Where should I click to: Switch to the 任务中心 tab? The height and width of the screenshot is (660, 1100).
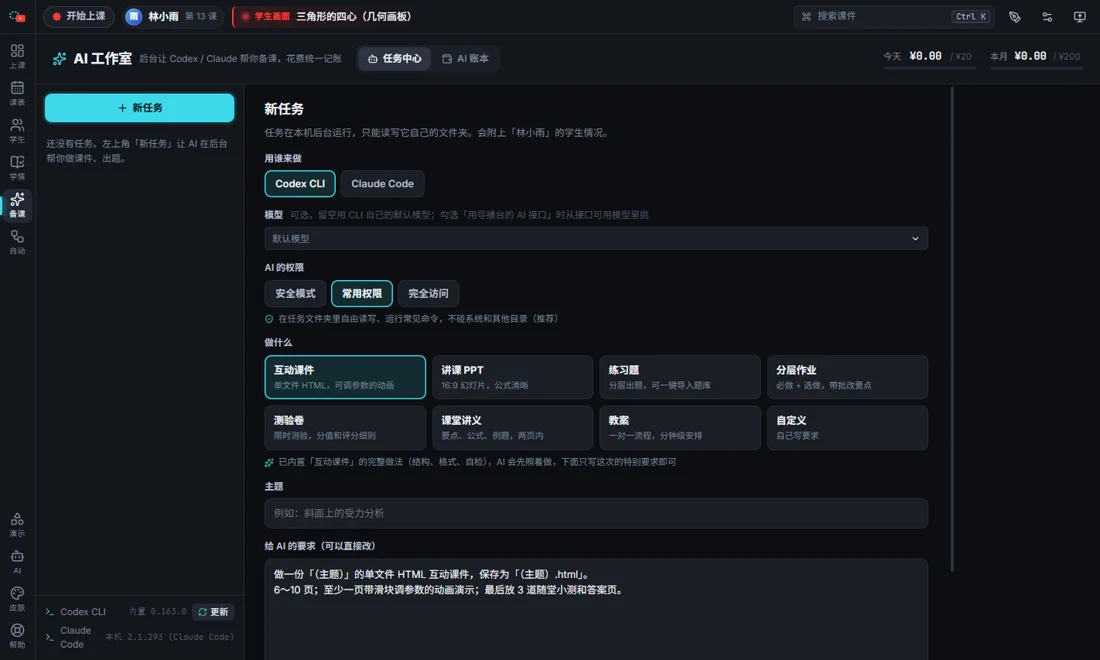[395, 58]
